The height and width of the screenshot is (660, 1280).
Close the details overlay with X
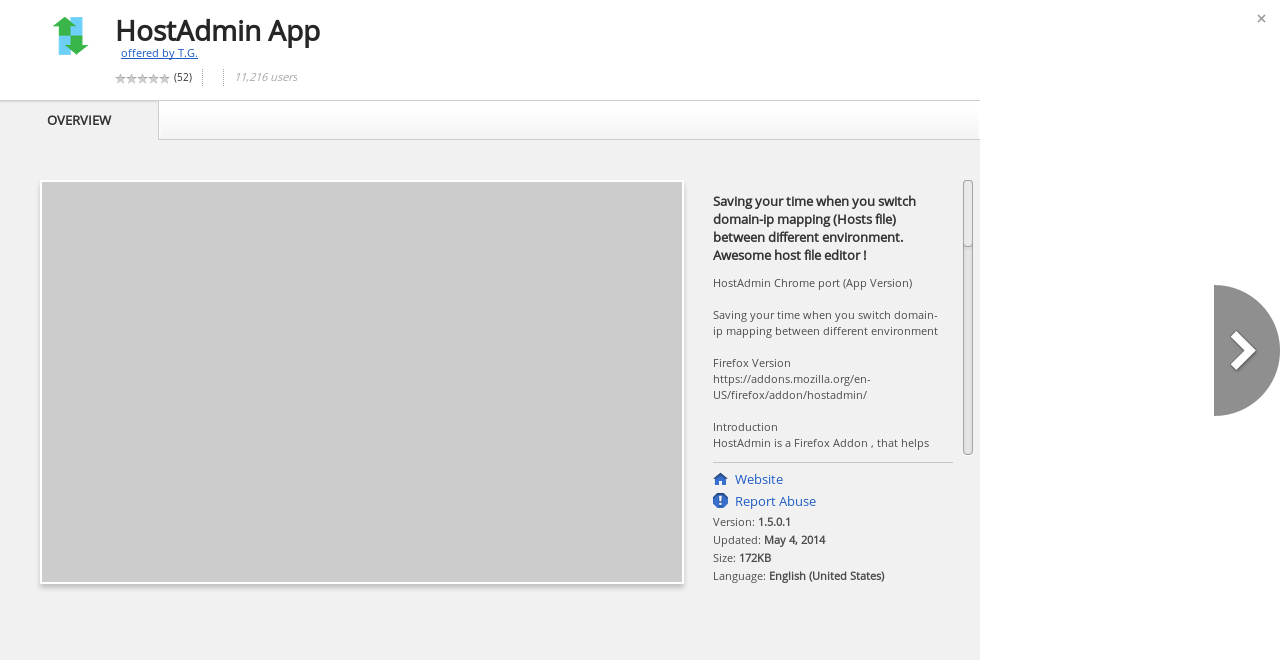(x=1261, y=18)
